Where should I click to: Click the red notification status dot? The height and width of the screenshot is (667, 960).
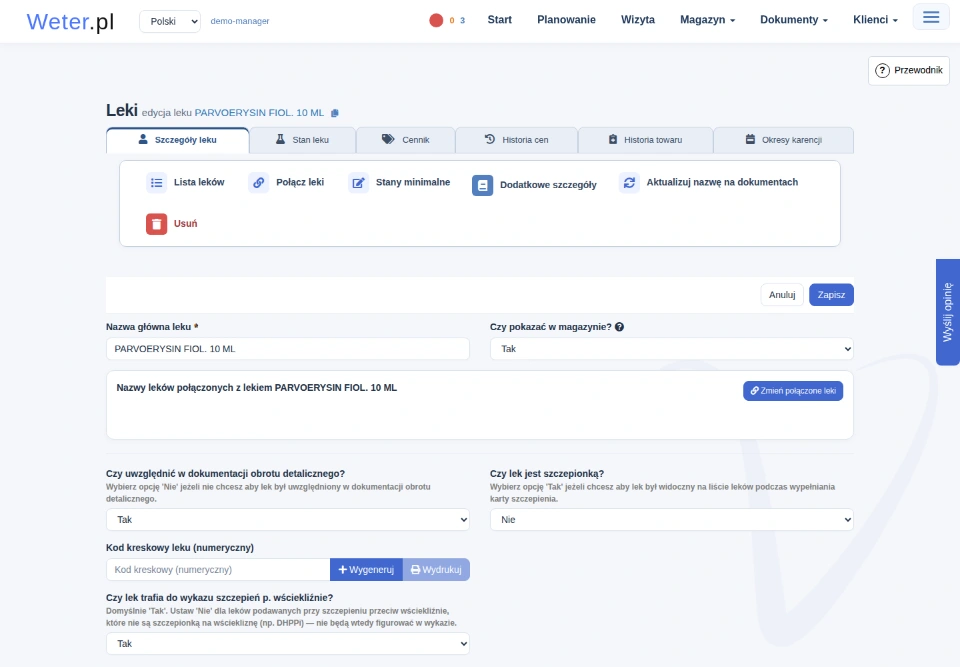pyautogui.click(x=436, y=20)
